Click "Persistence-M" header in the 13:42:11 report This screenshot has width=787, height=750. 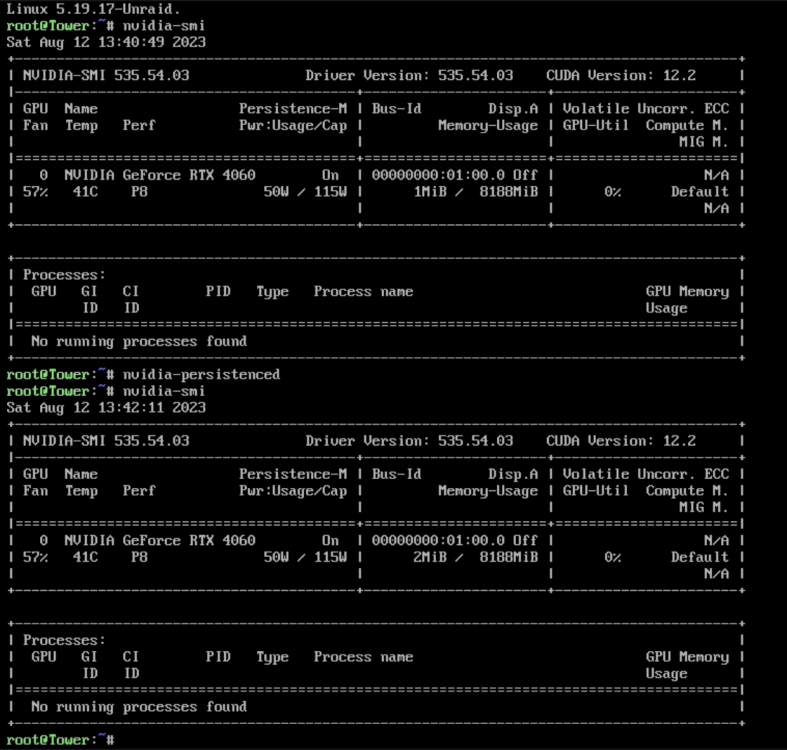pyautogui.click(x=293, y=474)
